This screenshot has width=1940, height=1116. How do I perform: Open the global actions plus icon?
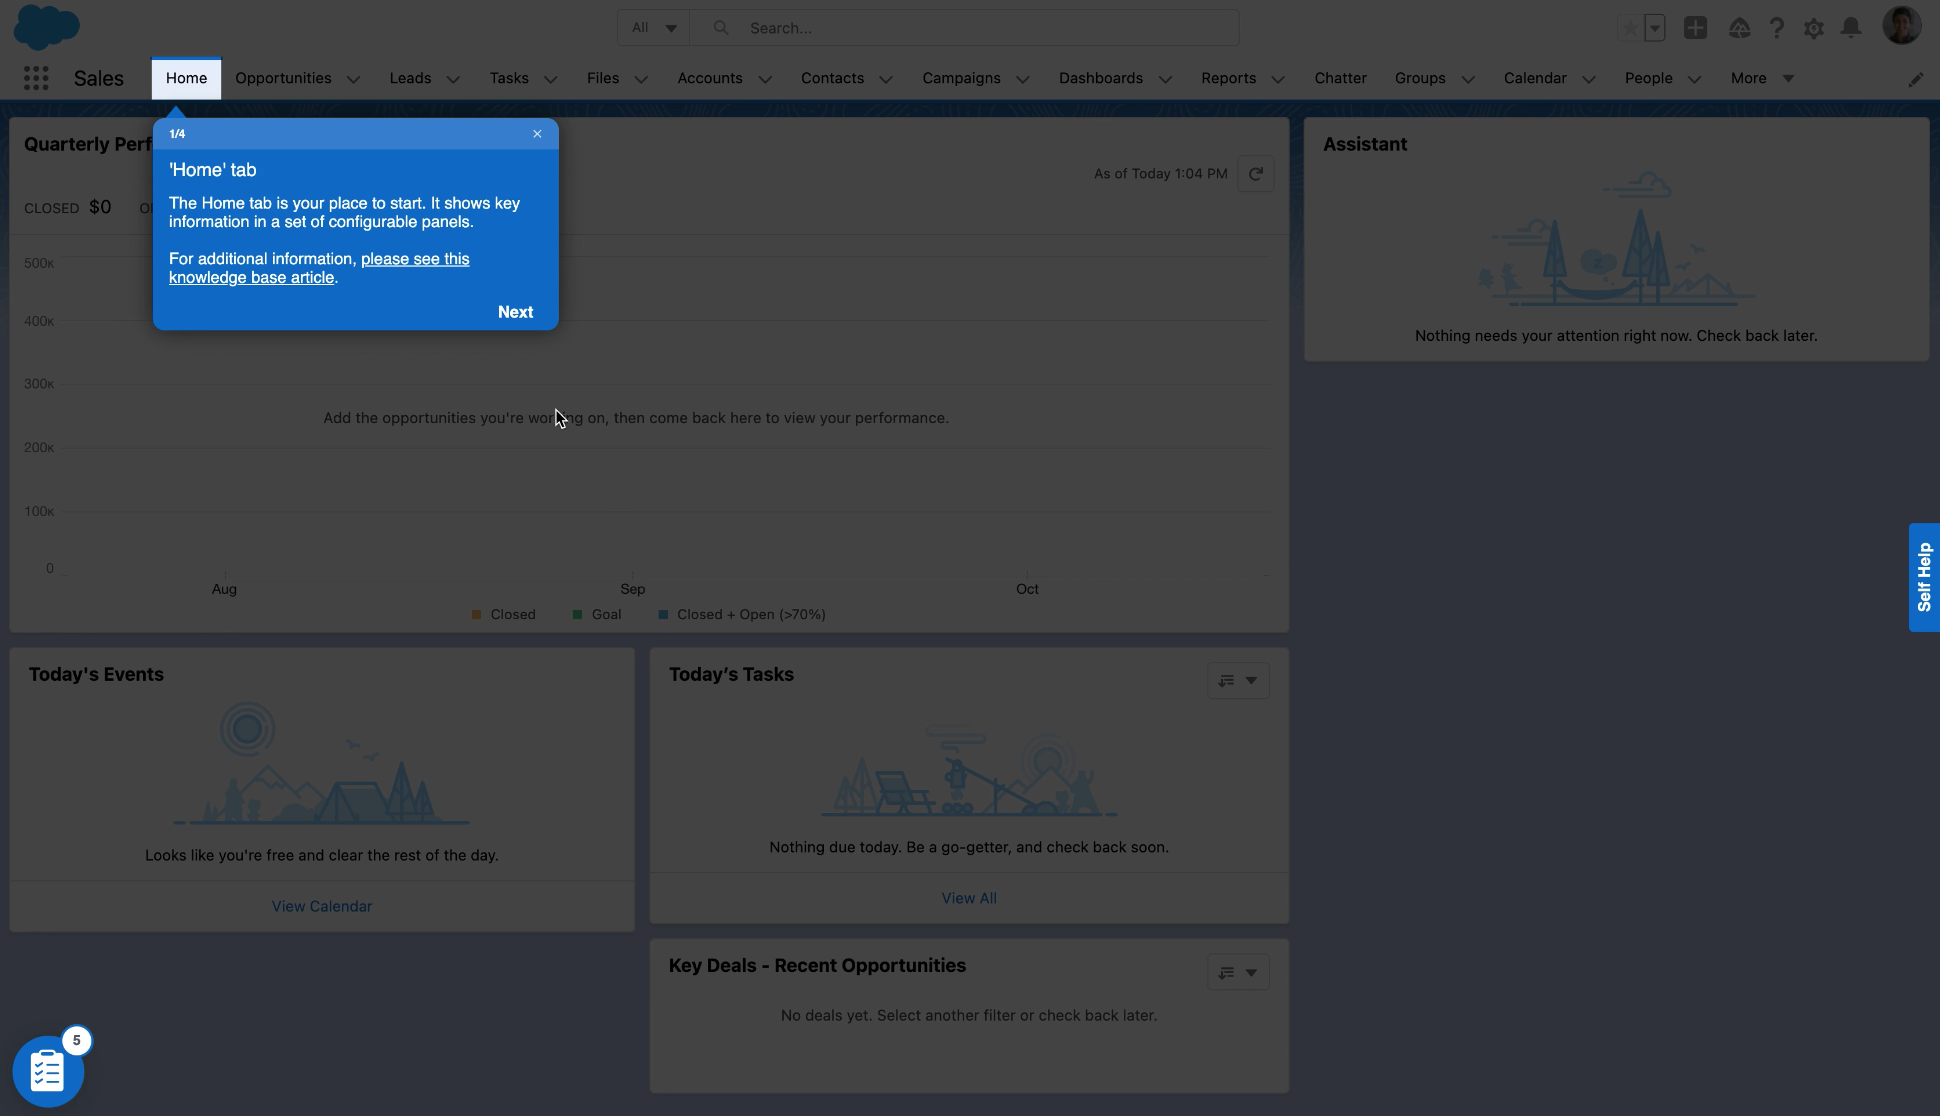[1695, 28]
